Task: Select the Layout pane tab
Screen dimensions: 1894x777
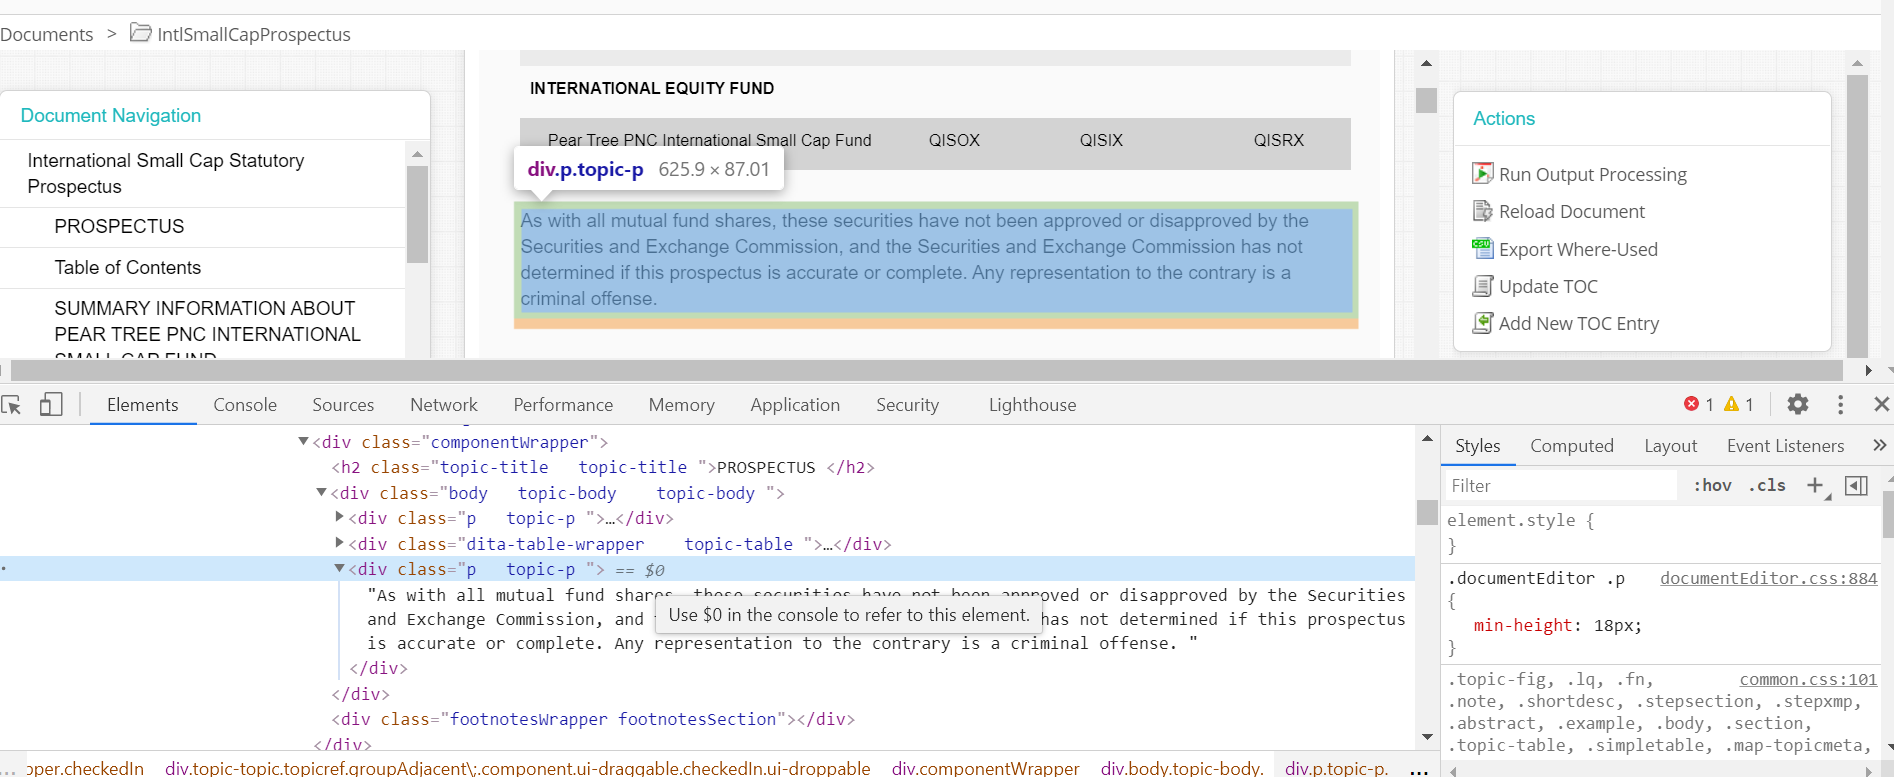Action: (1671, 446)
